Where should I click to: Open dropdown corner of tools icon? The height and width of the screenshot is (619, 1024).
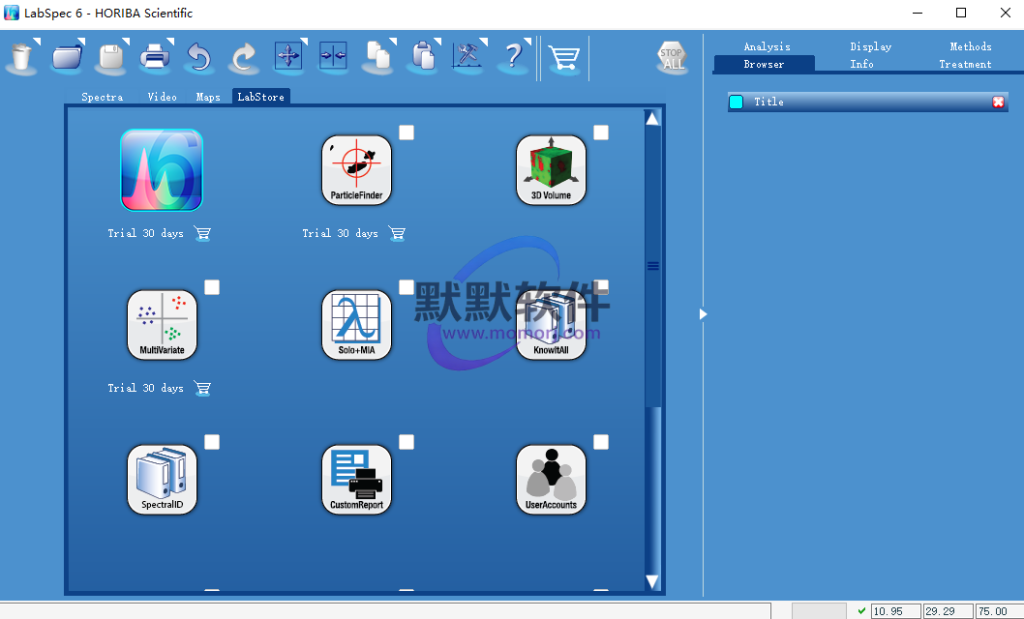pyautogui.click(x=484, y=42)
